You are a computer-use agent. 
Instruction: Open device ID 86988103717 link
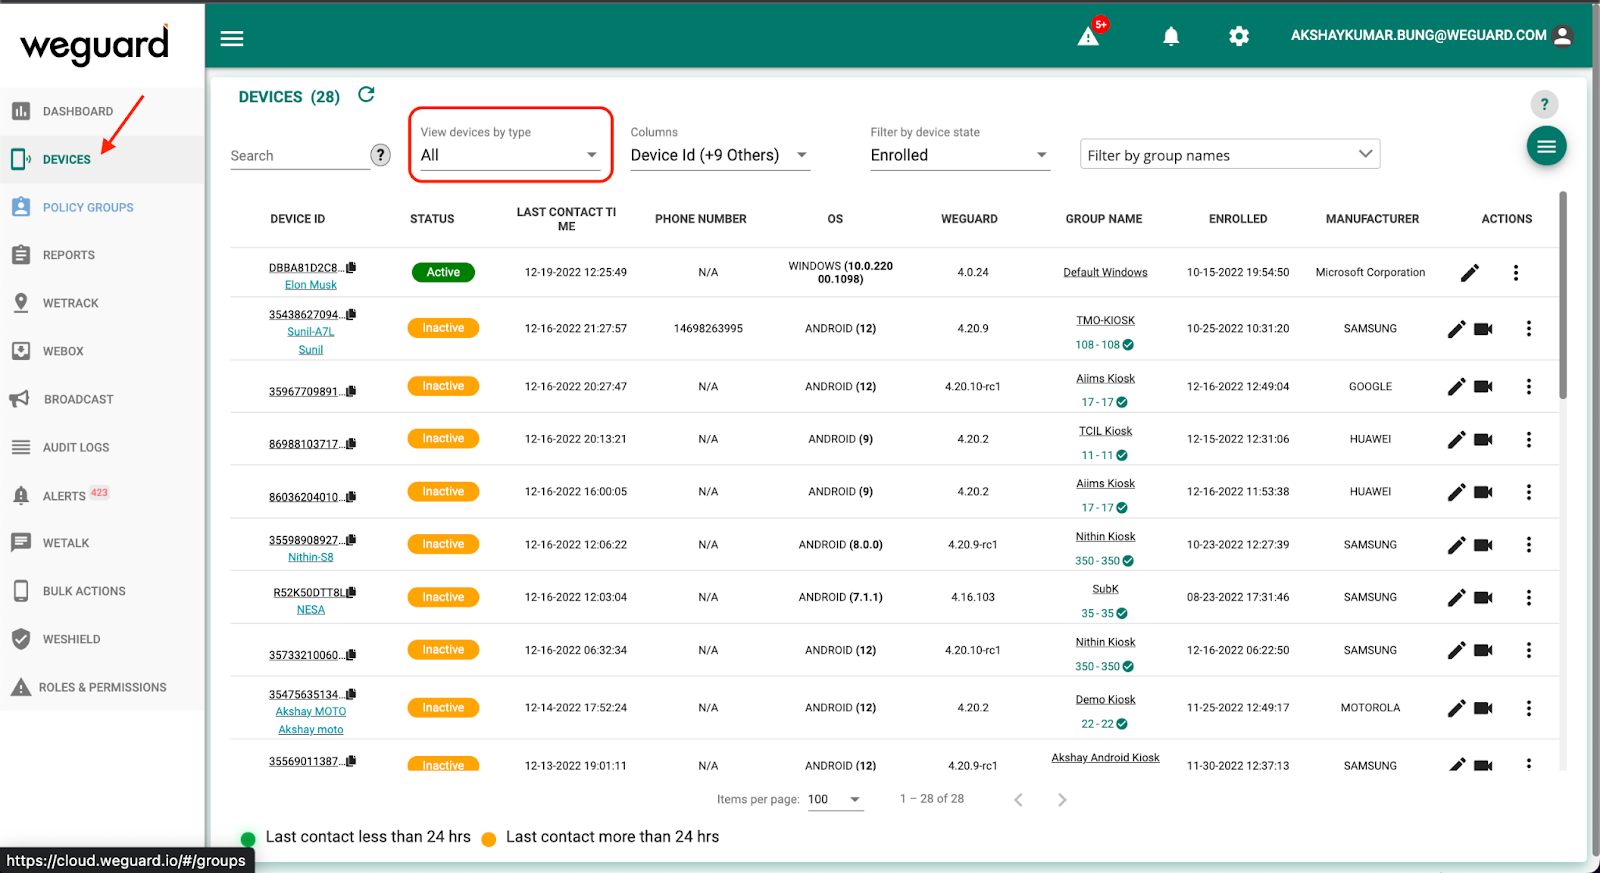point(306,444)
